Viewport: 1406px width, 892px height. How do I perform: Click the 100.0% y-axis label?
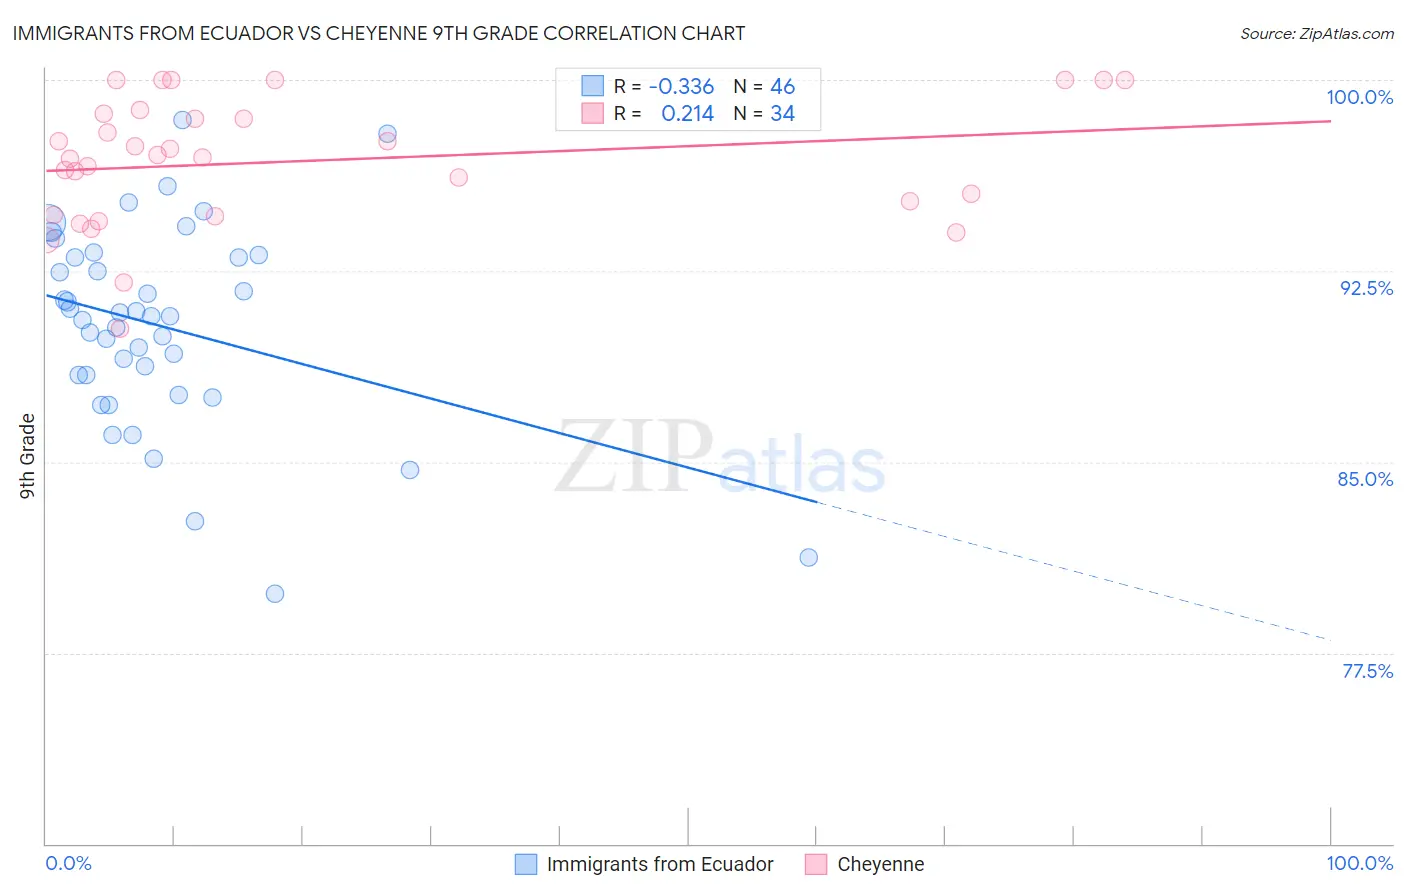[x=1359, y=97]
